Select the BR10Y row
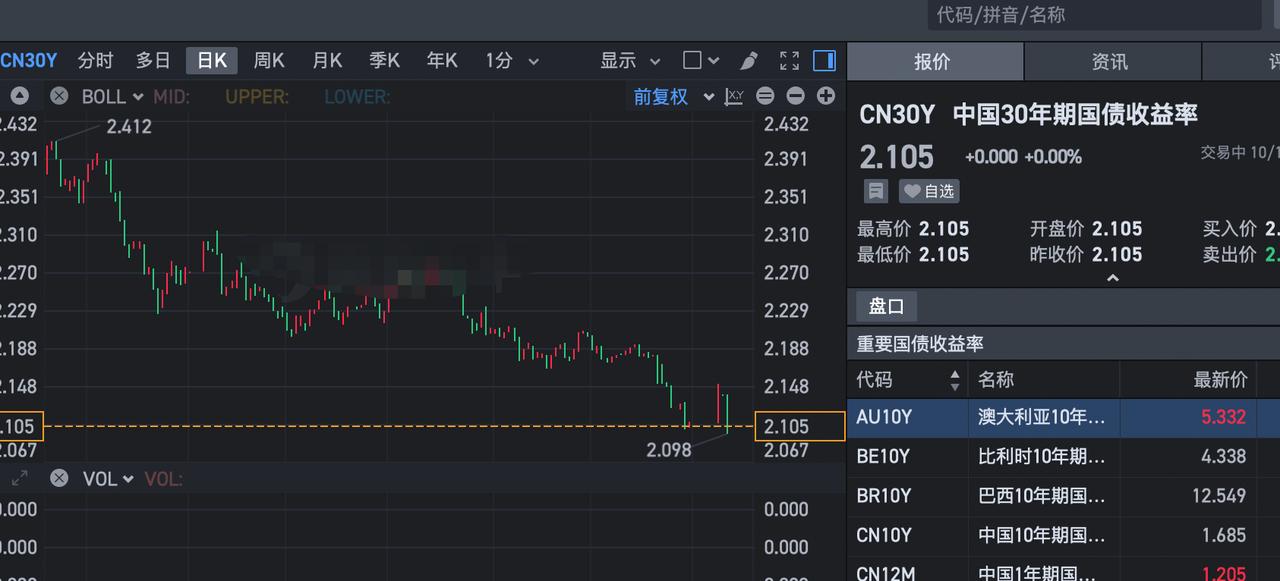Image resolution: width=1280 pixels, height=581 pixels. [1063, 495]
